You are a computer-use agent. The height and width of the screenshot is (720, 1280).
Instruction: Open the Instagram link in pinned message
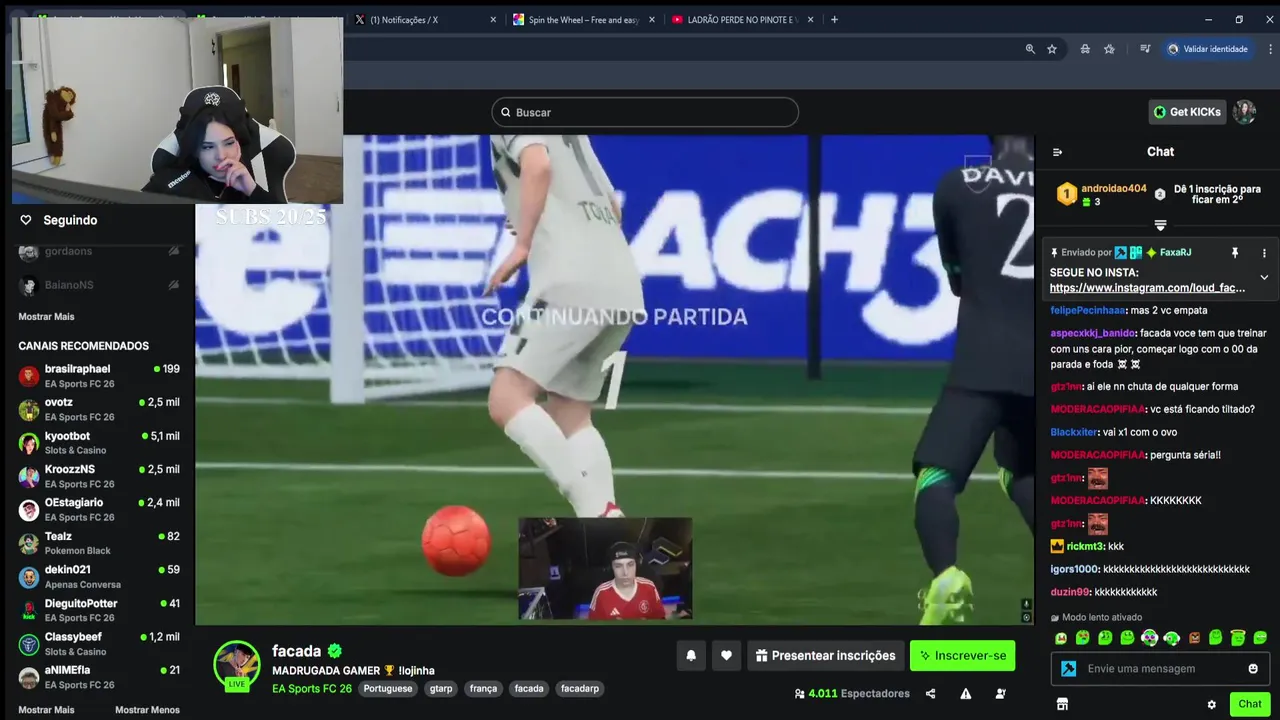(x=1147, y=288)
